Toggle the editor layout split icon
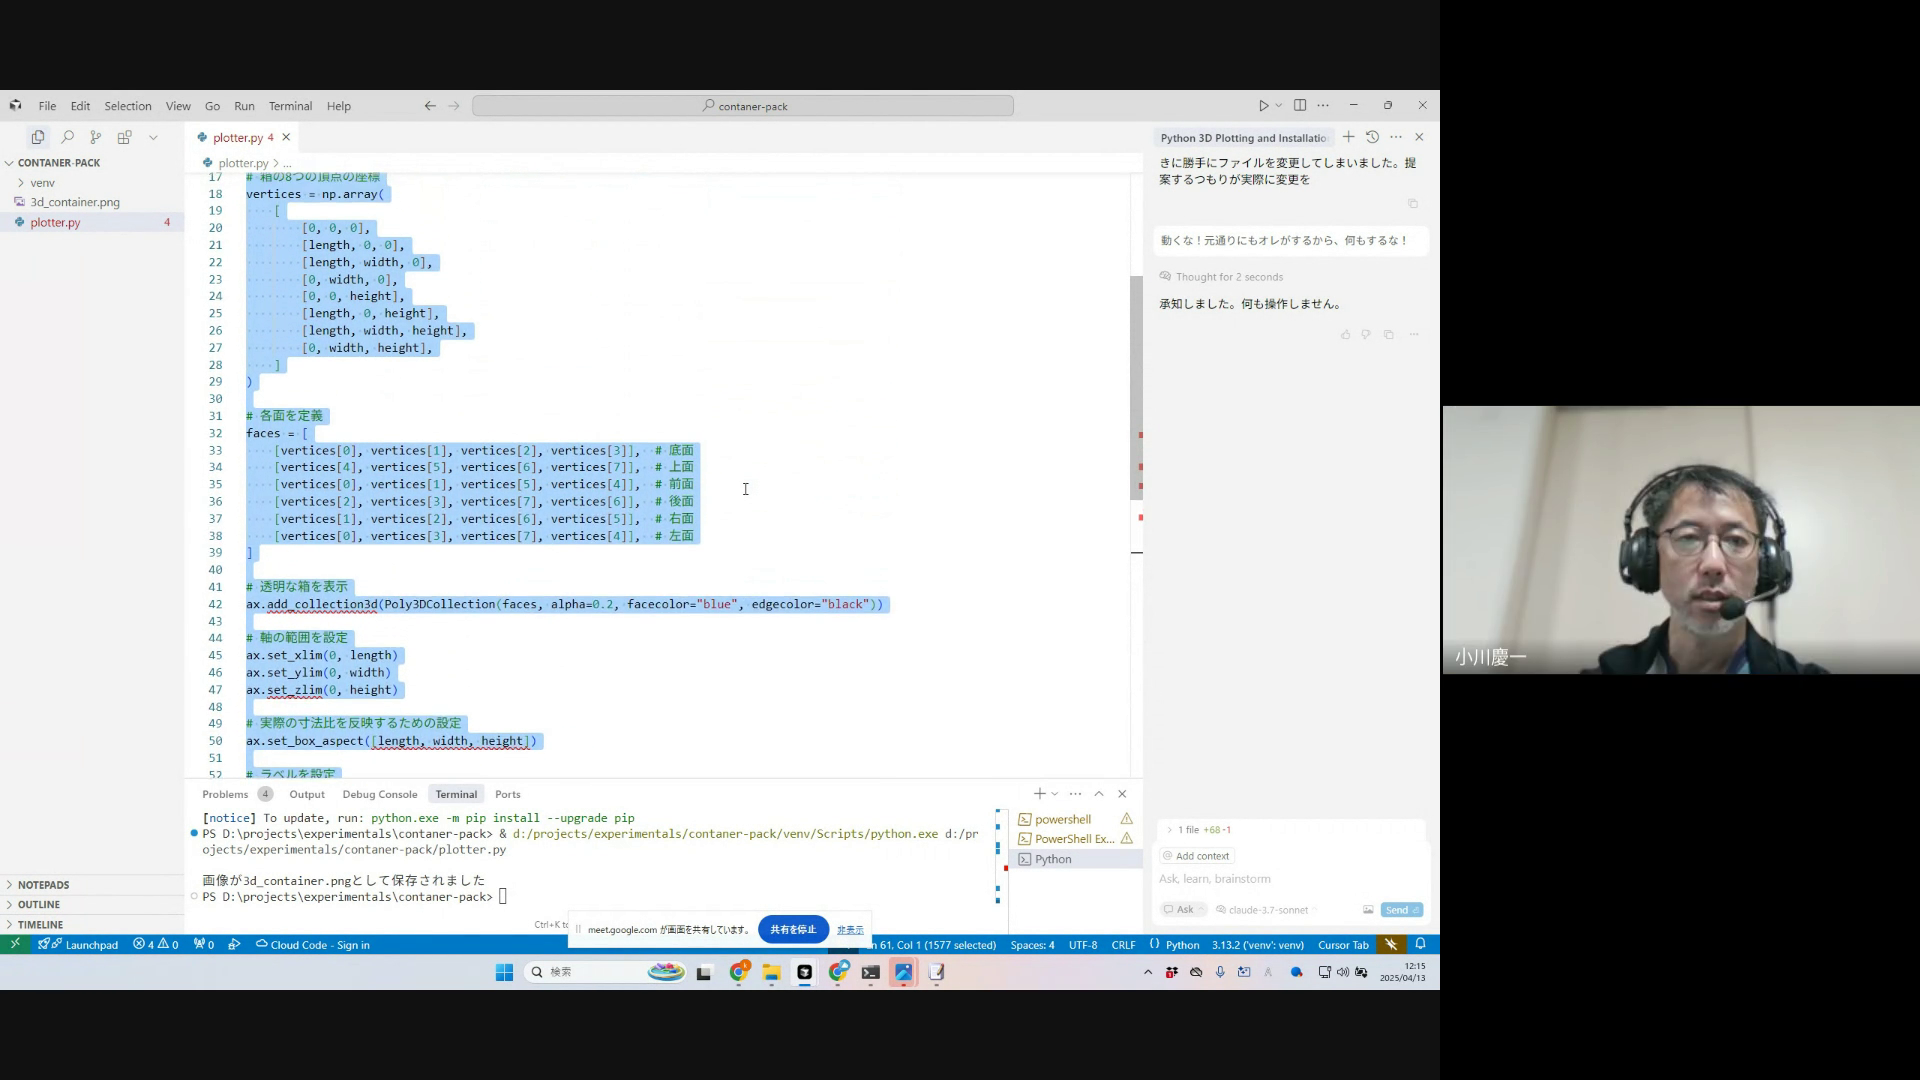 (1299, 105)
